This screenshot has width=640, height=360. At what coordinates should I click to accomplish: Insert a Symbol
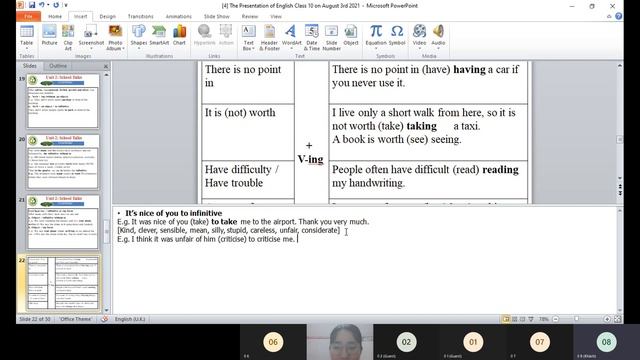[x=397, y=36]
